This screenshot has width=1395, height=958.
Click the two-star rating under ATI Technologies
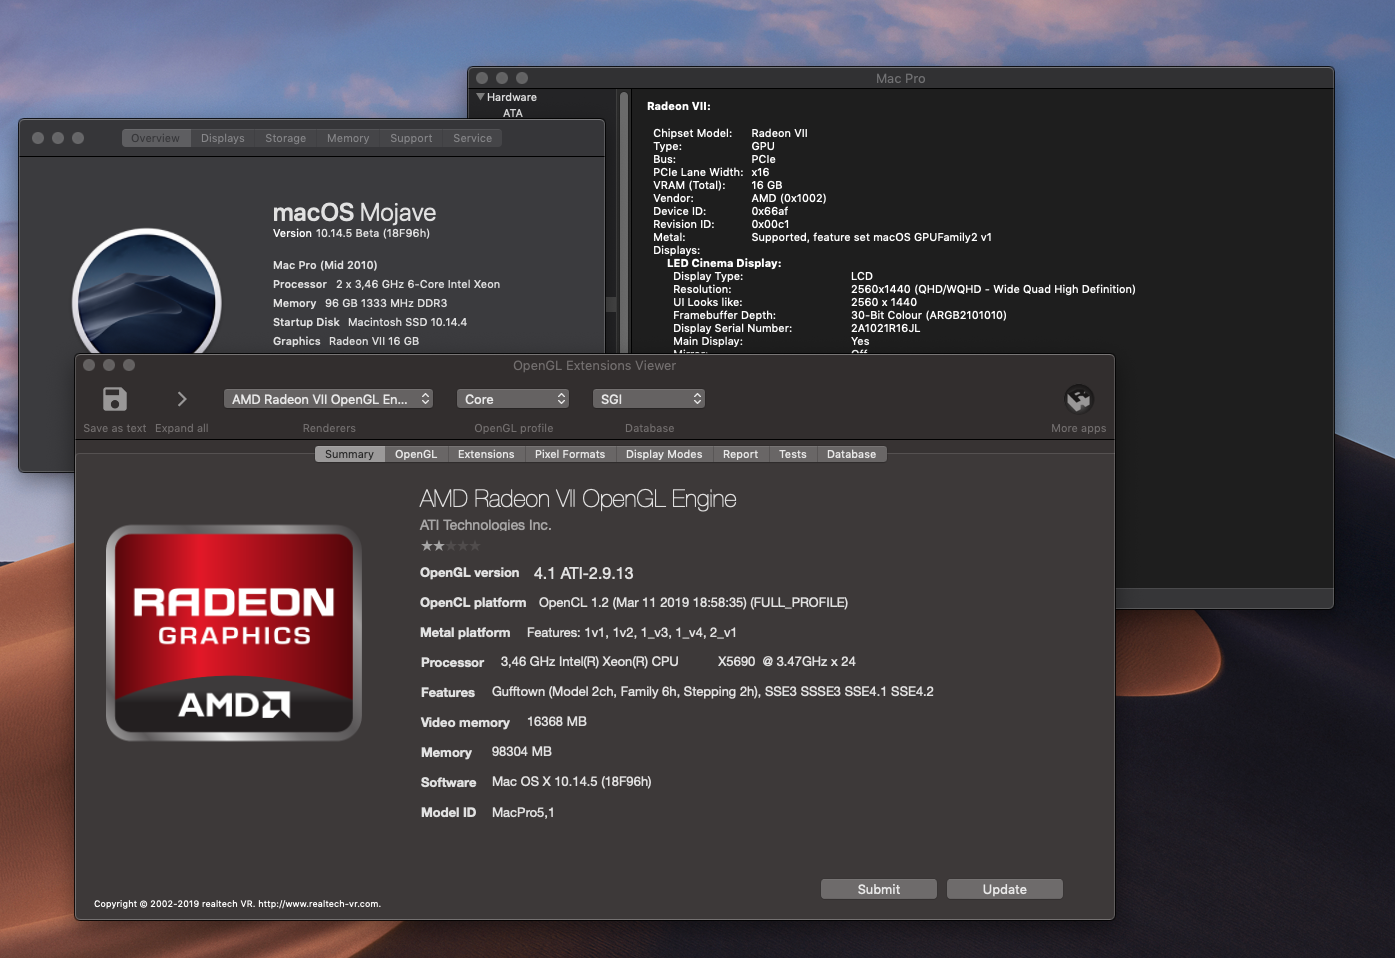450,546
